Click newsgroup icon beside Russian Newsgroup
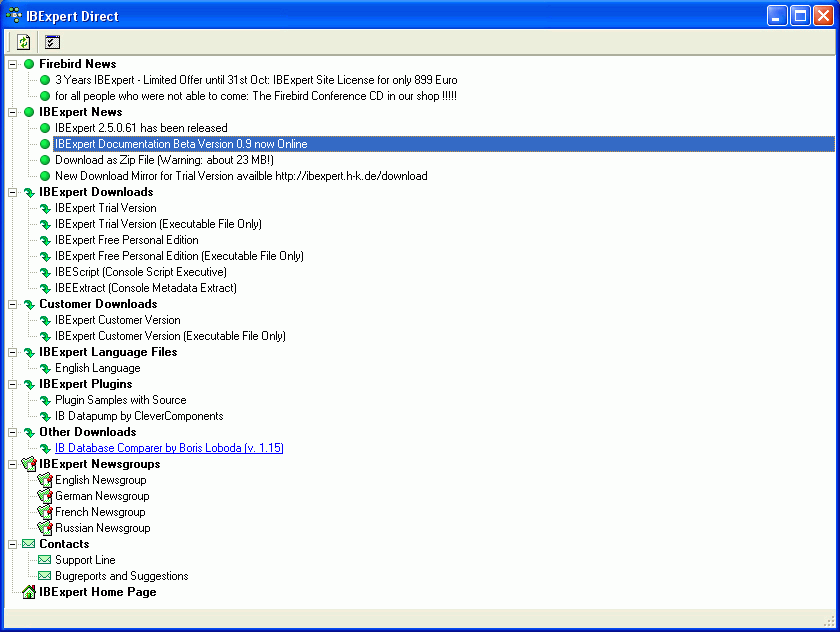840x632 pixels. click(45, 529)
